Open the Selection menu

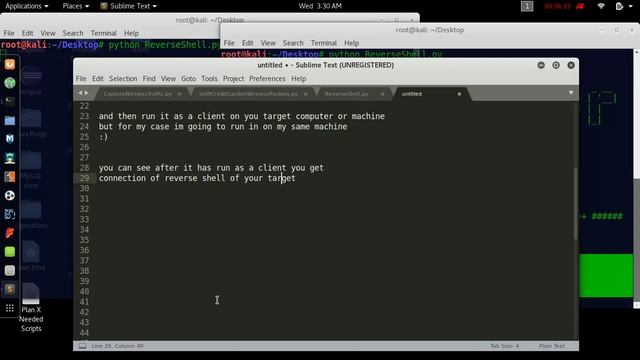(123, 78)
